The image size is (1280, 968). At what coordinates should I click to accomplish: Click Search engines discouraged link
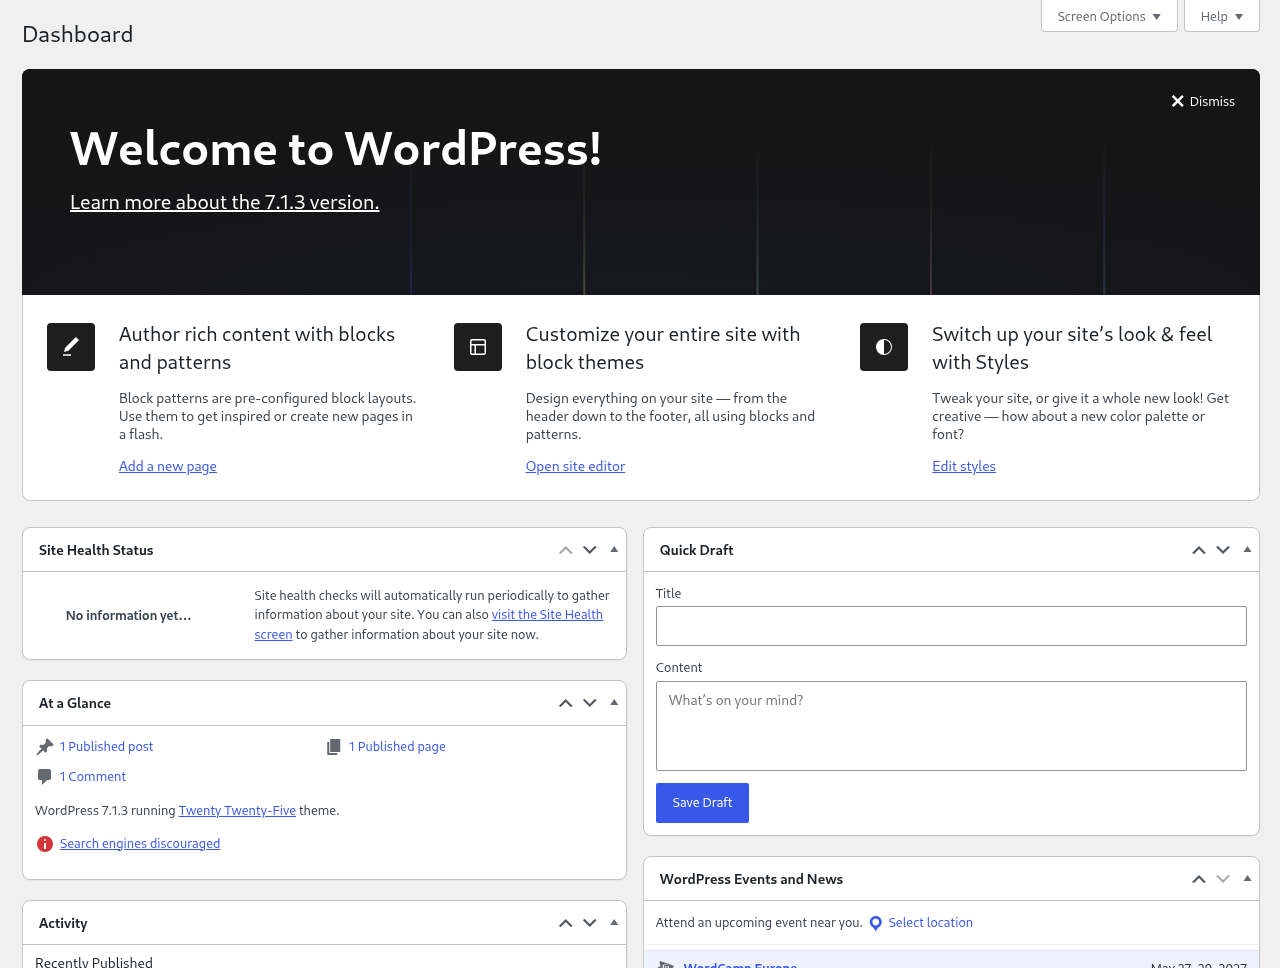coord(140,844)
